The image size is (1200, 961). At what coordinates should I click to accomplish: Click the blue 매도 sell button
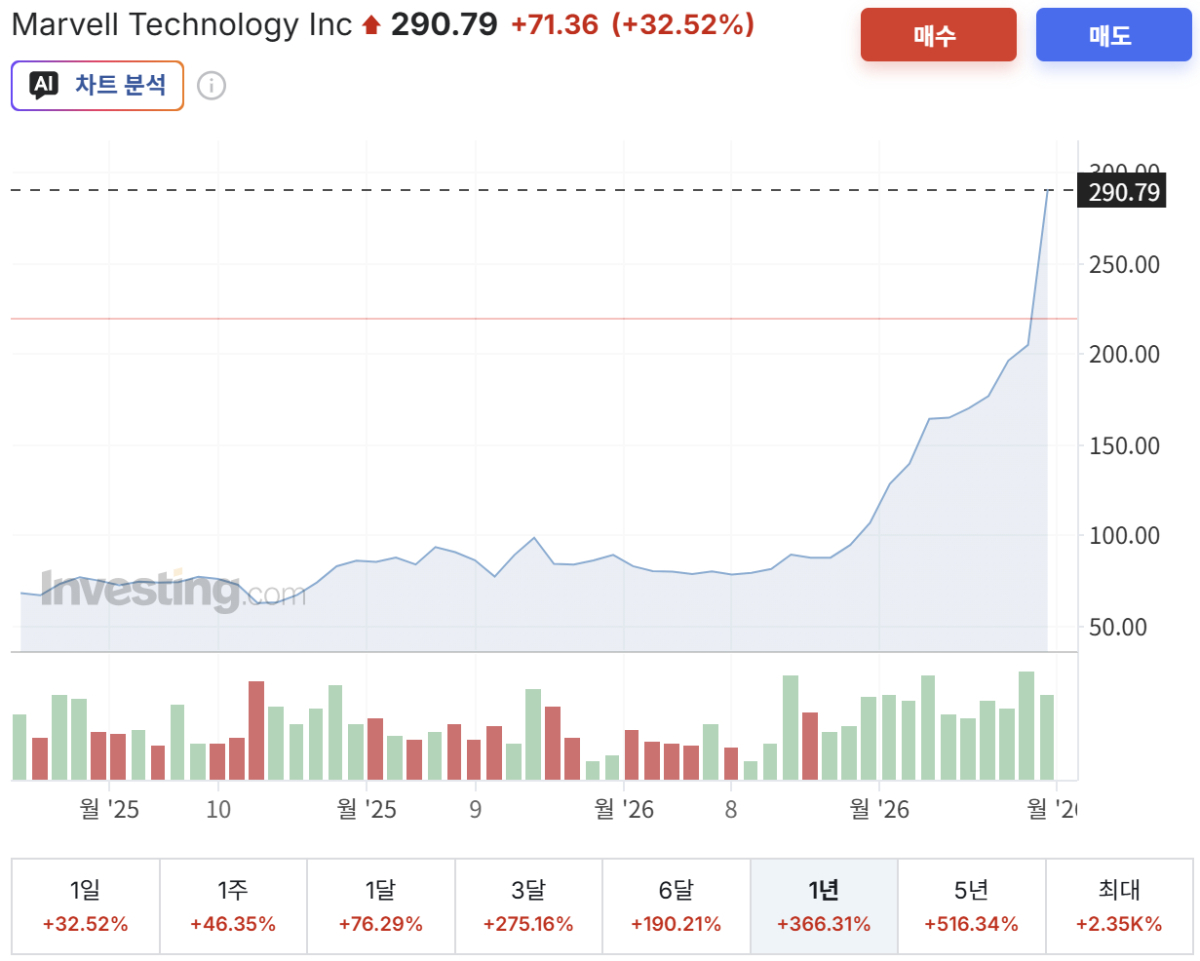[x=1113, y=35]
